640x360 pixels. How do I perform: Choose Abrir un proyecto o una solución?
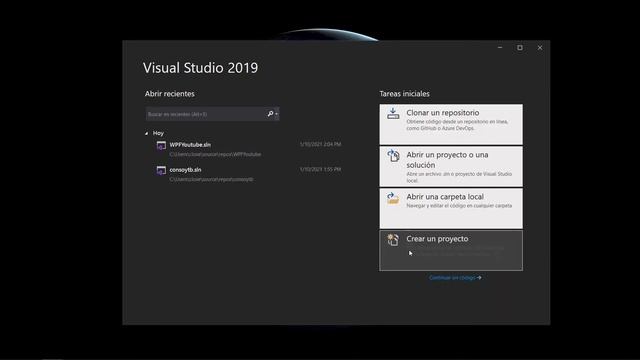pos(451,167)
